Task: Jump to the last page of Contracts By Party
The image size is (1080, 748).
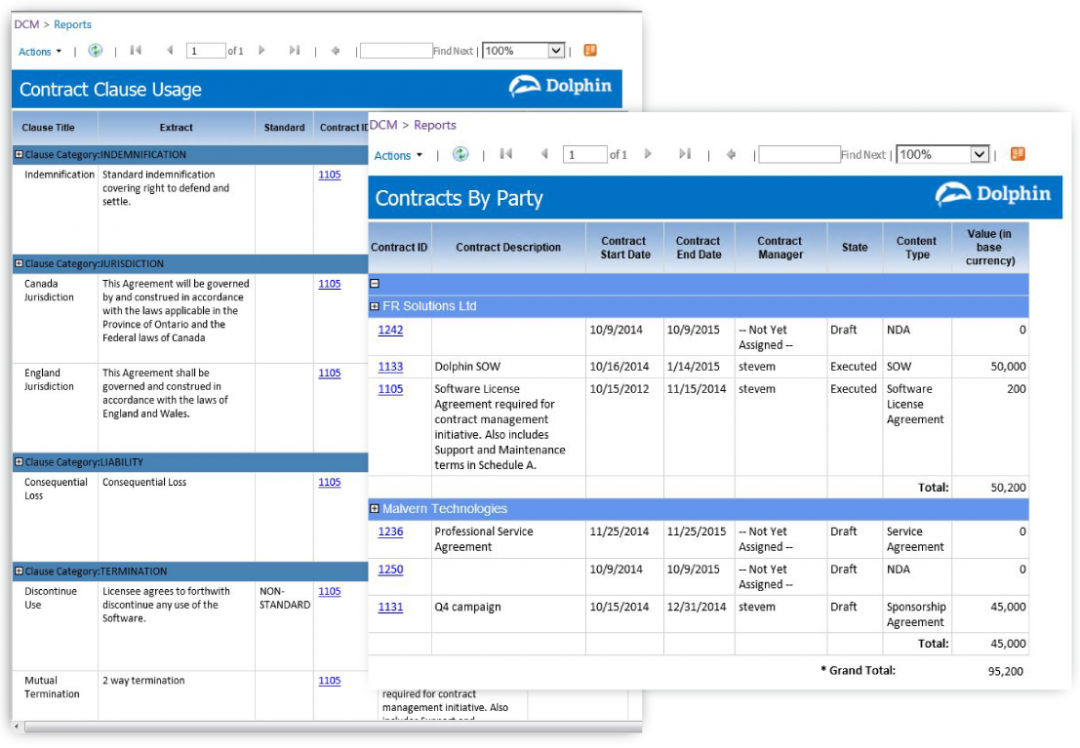Action: [x=686, y=154]
